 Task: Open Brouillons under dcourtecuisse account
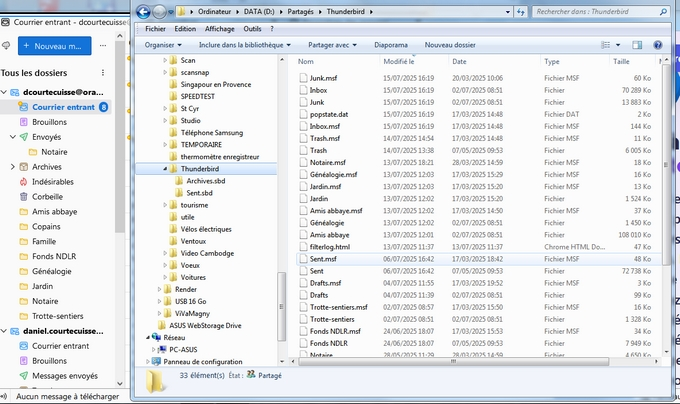click(49, 122)
